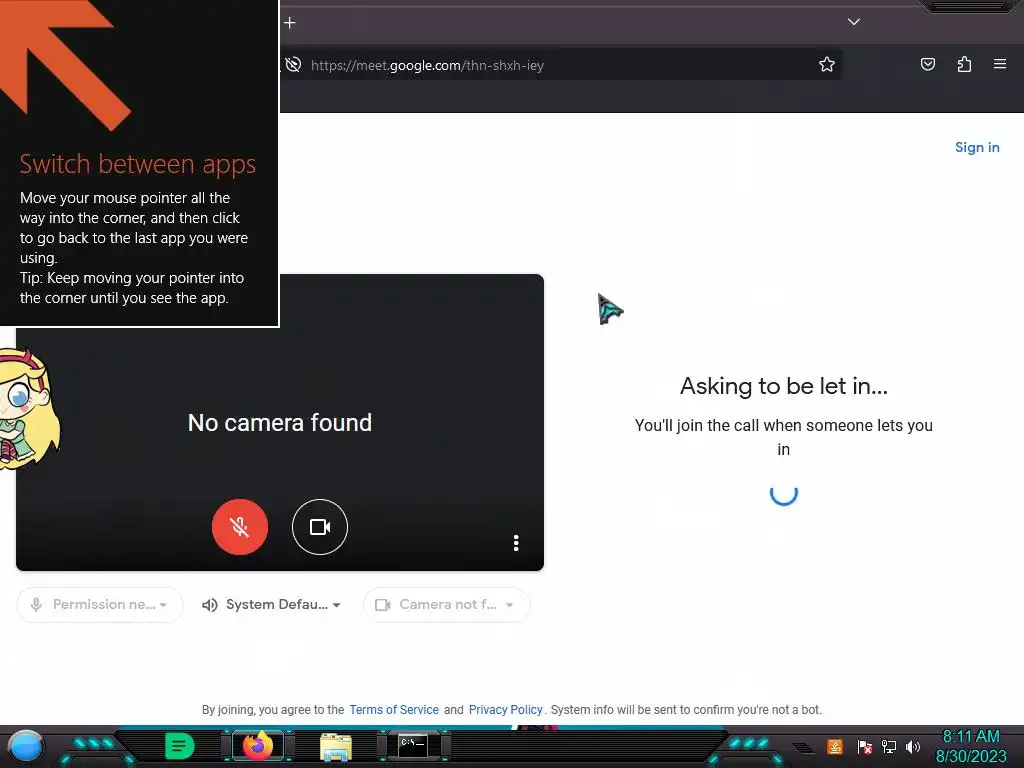
Task: Open the three-dot more options menu
Action: tap(516, 543)
